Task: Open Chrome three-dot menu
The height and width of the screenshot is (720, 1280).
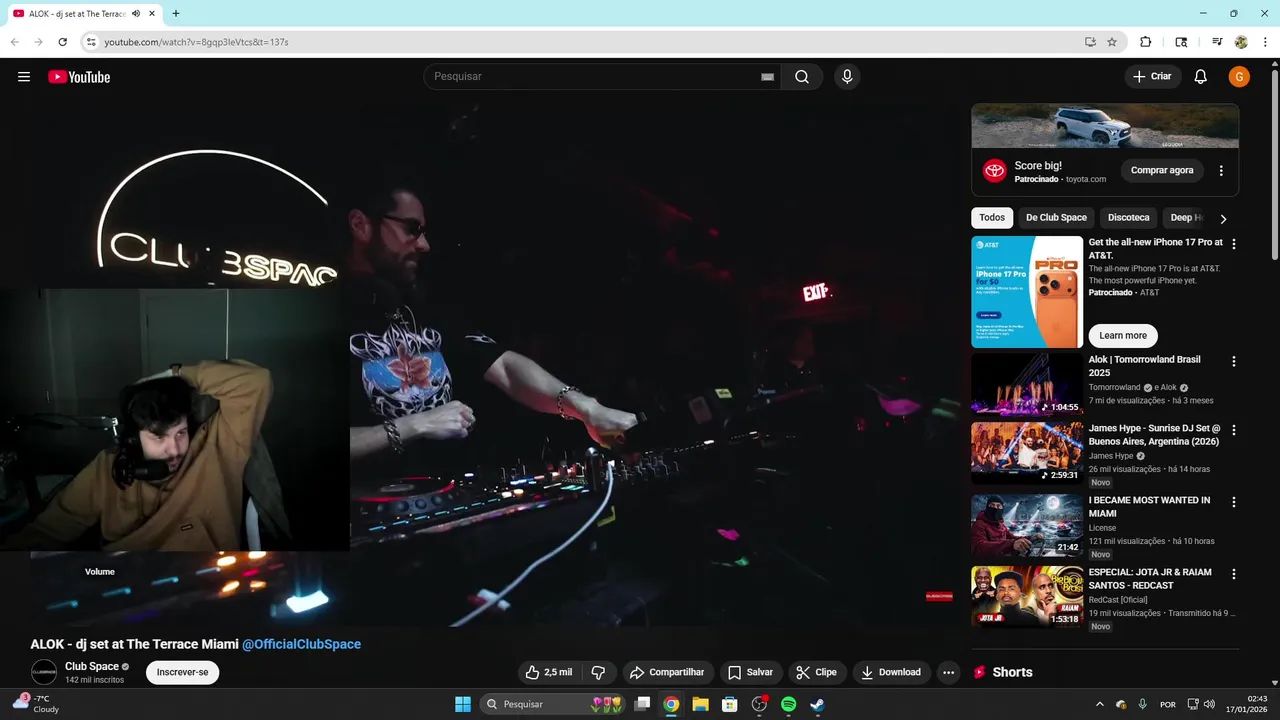Action: coord(1265,42)
